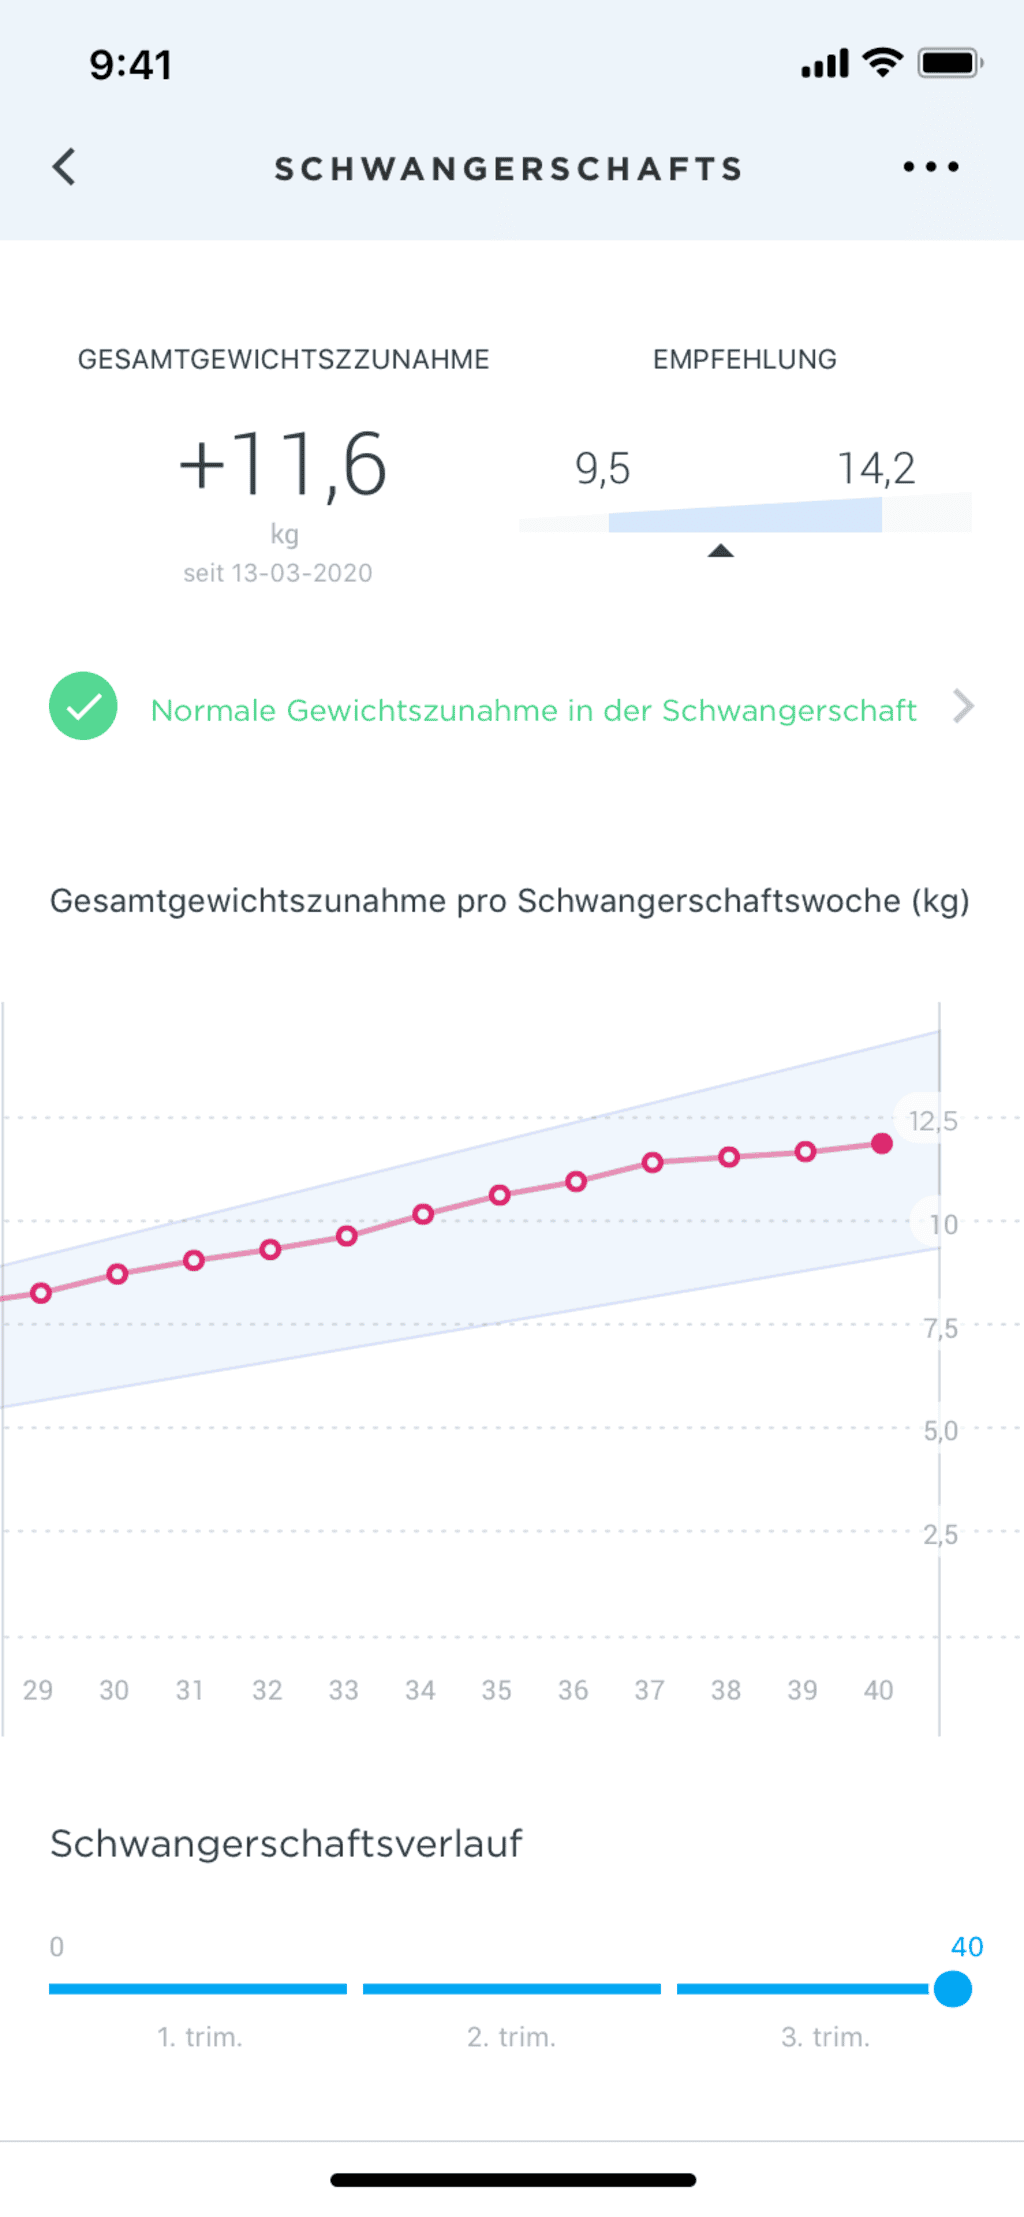
Task: Tap the blue week 40 slider handle
Action: 953,1989
